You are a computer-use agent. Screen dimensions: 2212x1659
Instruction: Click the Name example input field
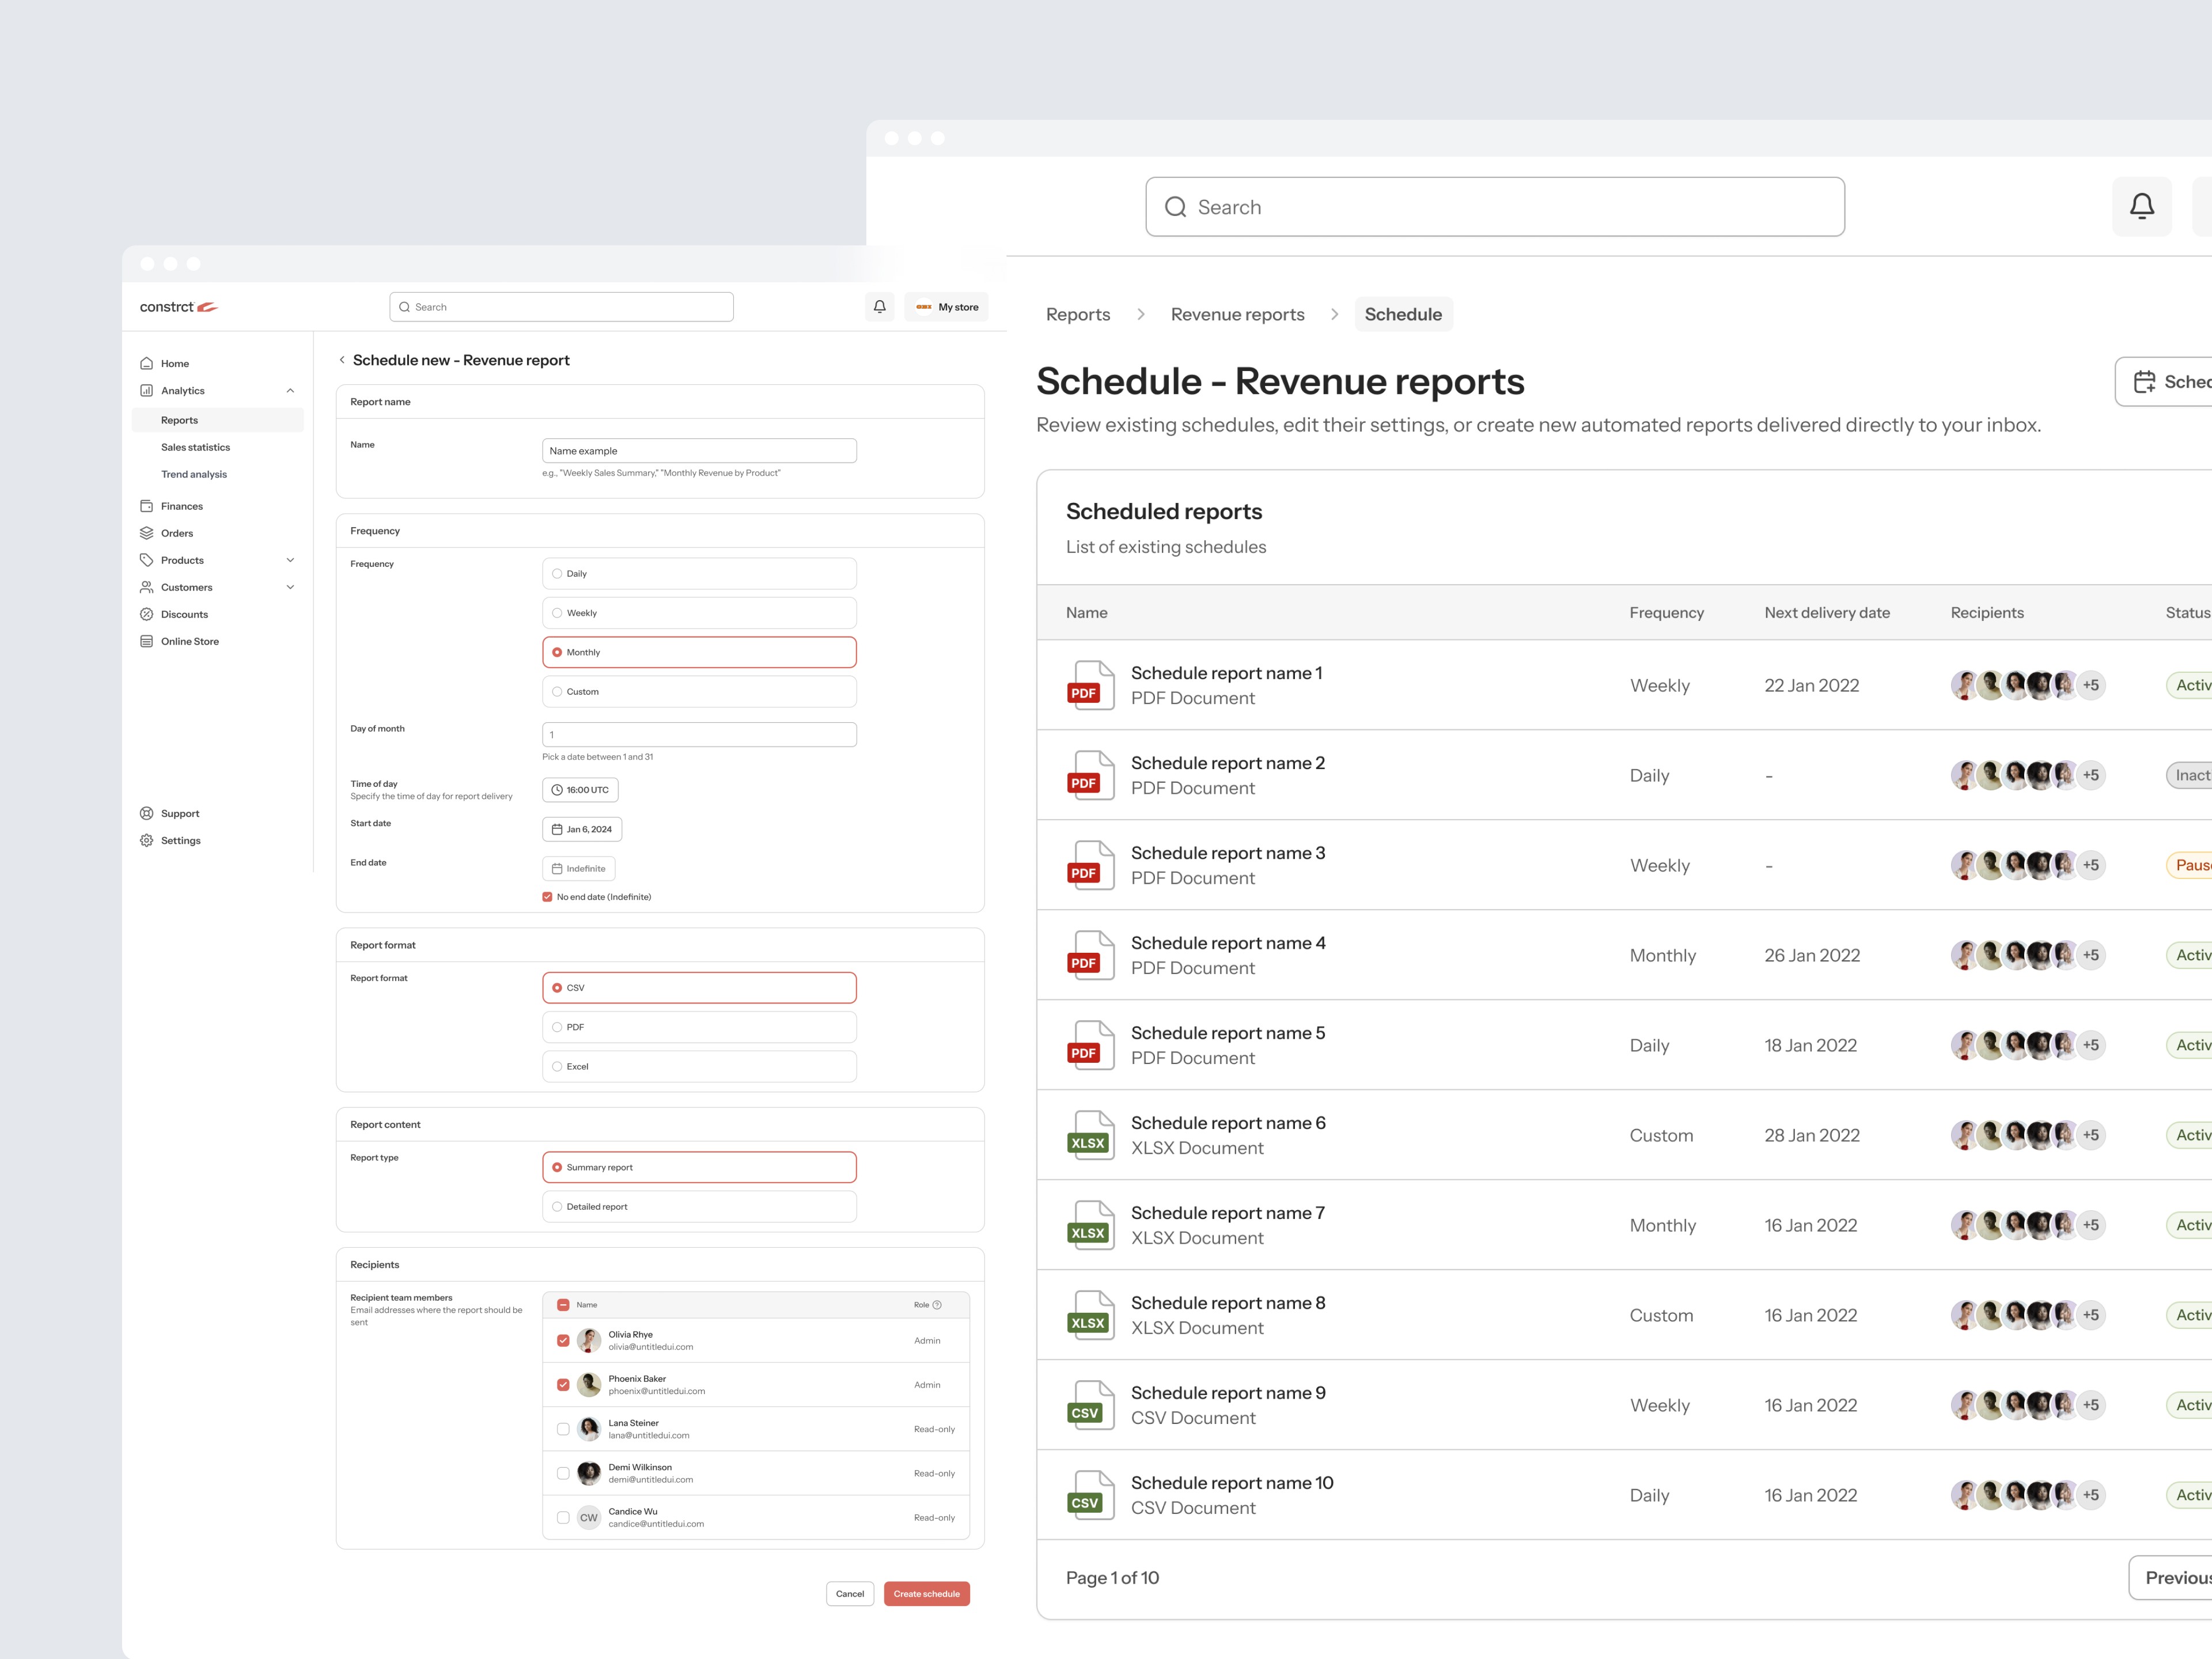[x=699, y=451]
